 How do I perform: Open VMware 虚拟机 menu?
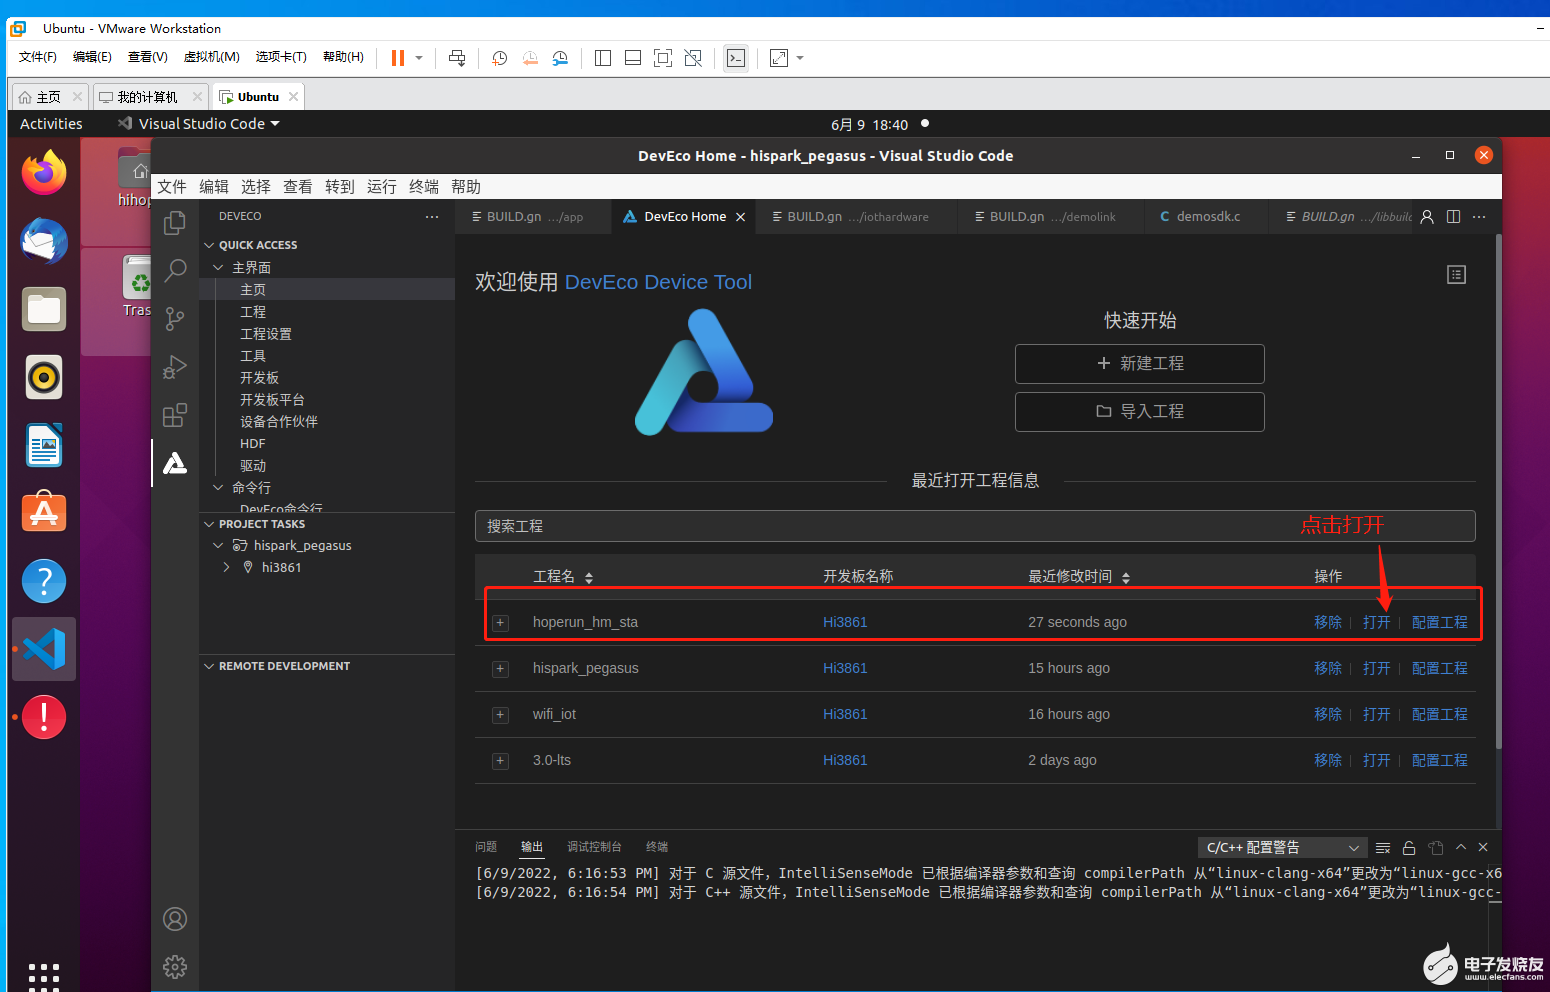click(x=212, y=57)
